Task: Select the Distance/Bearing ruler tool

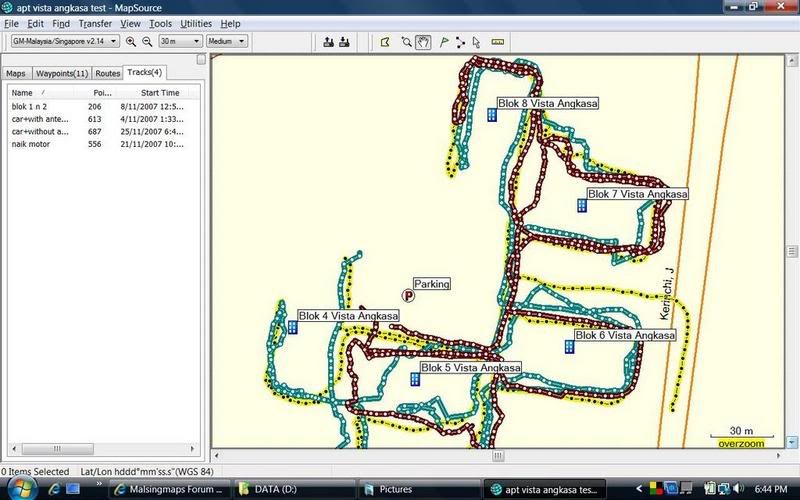Action: [498, 42]
